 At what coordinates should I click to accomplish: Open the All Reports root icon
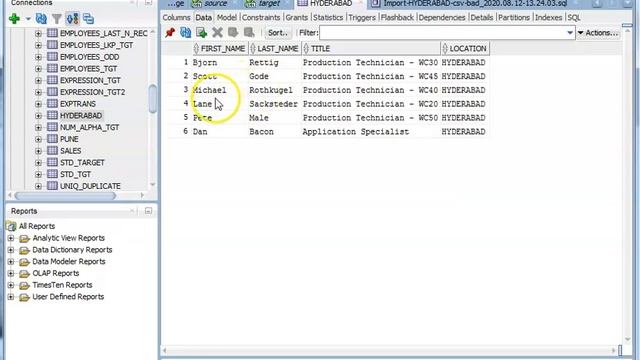tap(11, 226)
